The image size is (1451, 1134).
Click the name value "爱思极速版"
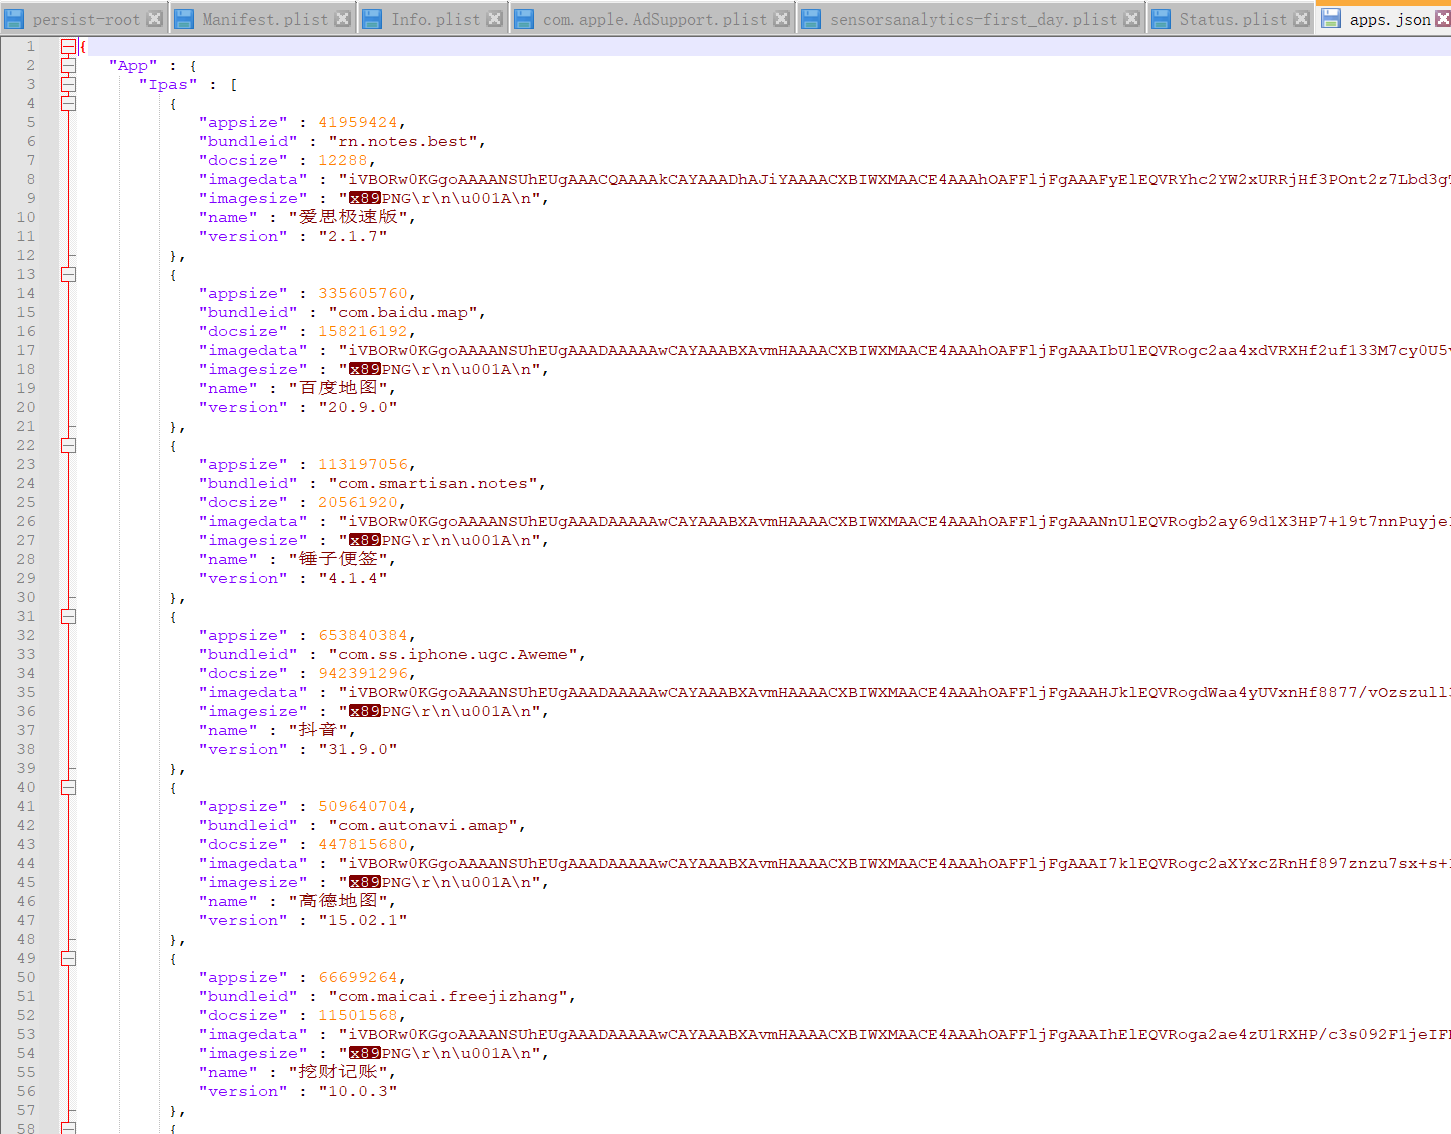pyautogui.click(x=348, y=217)
